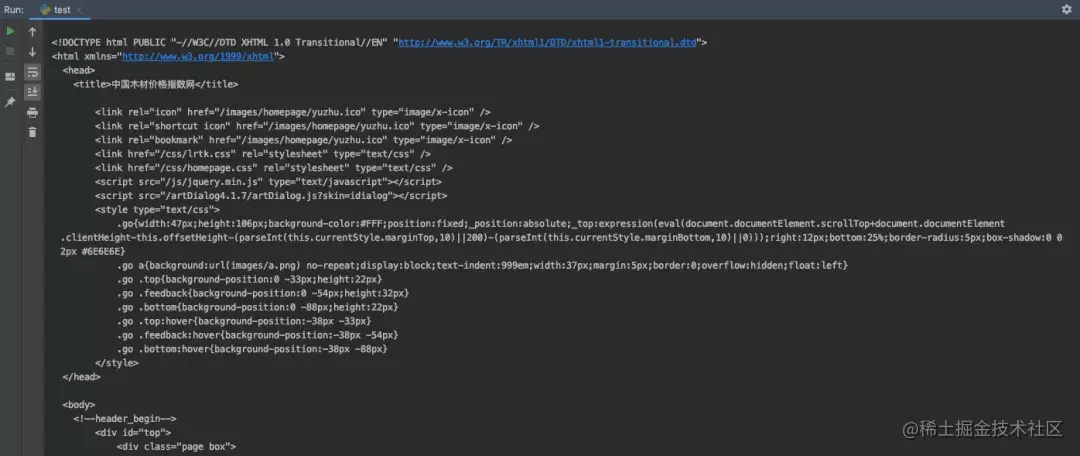Click the Up the Stack Trace arrow
Image resolution: width=1080 pixels, height=456 pixels.
coord(32,32)
